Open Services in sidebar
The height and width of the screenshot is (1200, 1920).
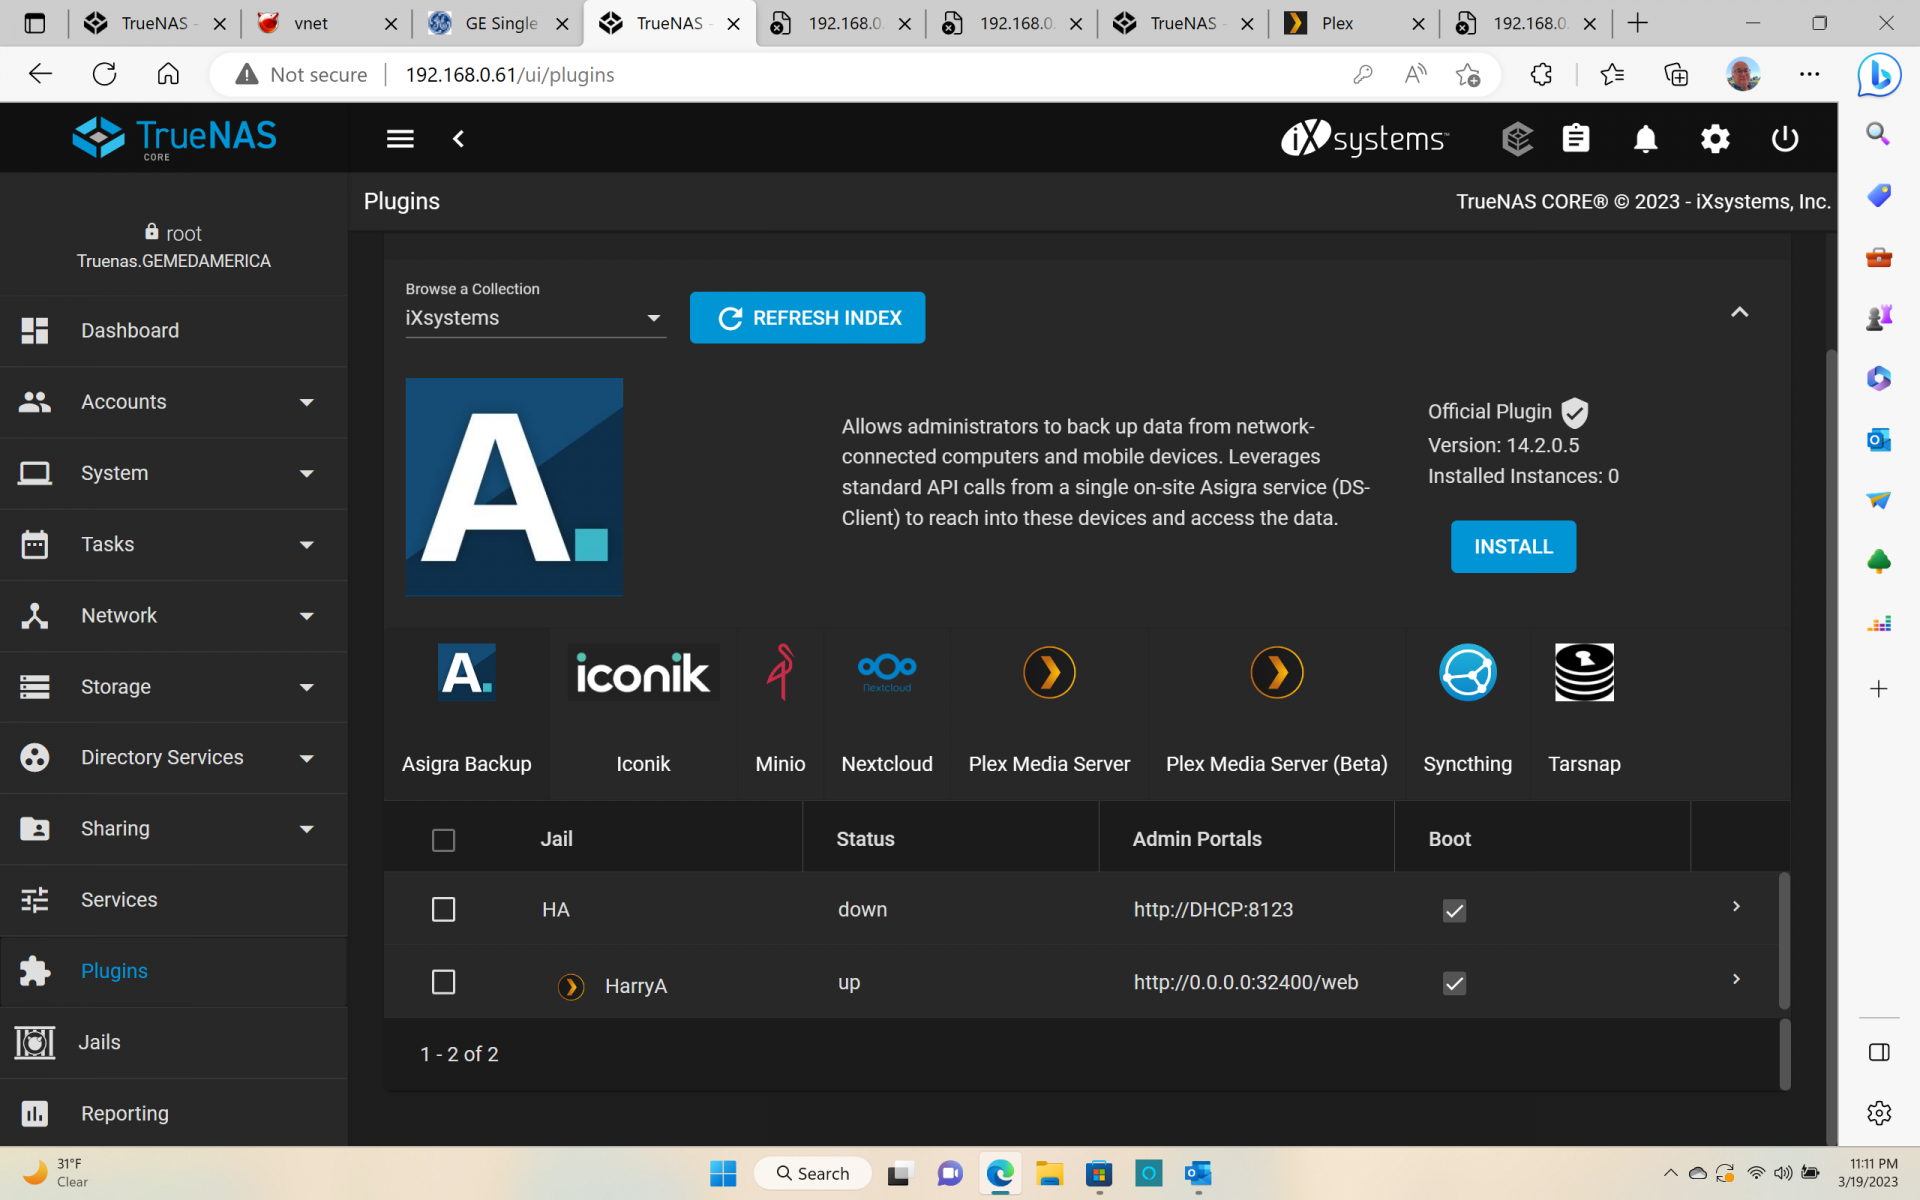coord(174,900)
